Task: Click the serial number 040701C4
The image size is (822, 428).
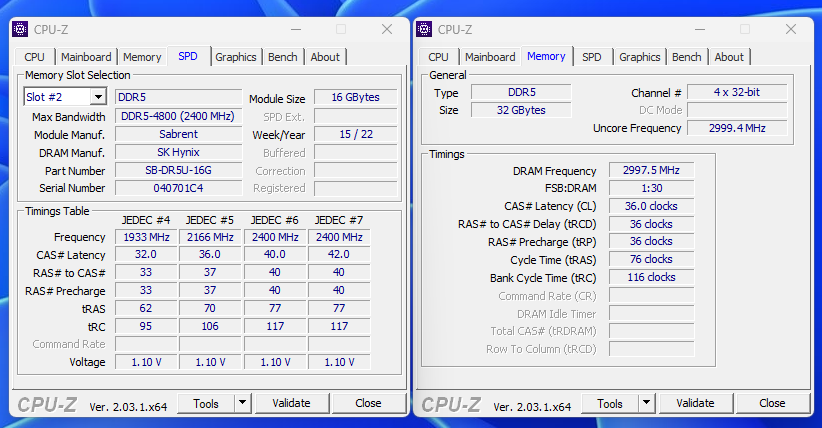Action: [x=178, y=188]
